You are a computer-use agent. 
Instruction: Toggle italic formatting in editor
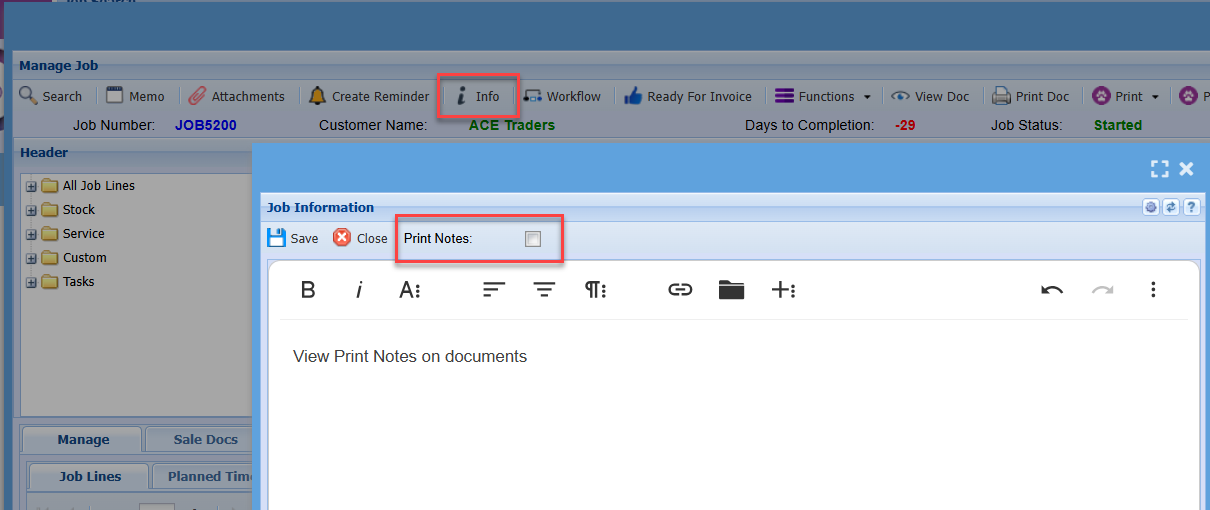point(359,290)
